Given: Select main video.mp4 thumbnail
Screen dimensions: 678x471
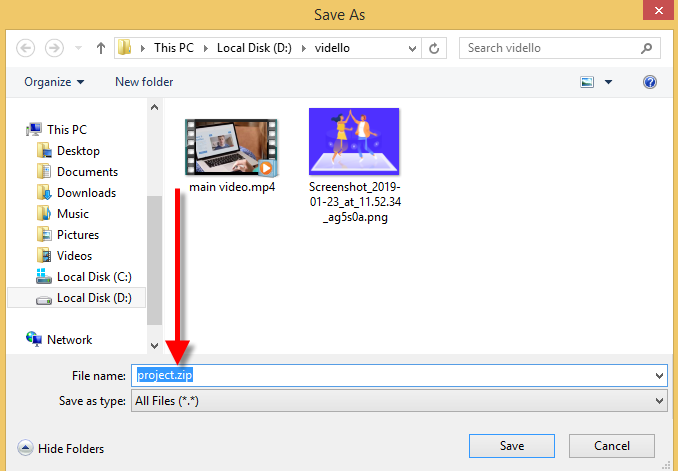Looking at the screenshot, I should click(x=231, y=147).
